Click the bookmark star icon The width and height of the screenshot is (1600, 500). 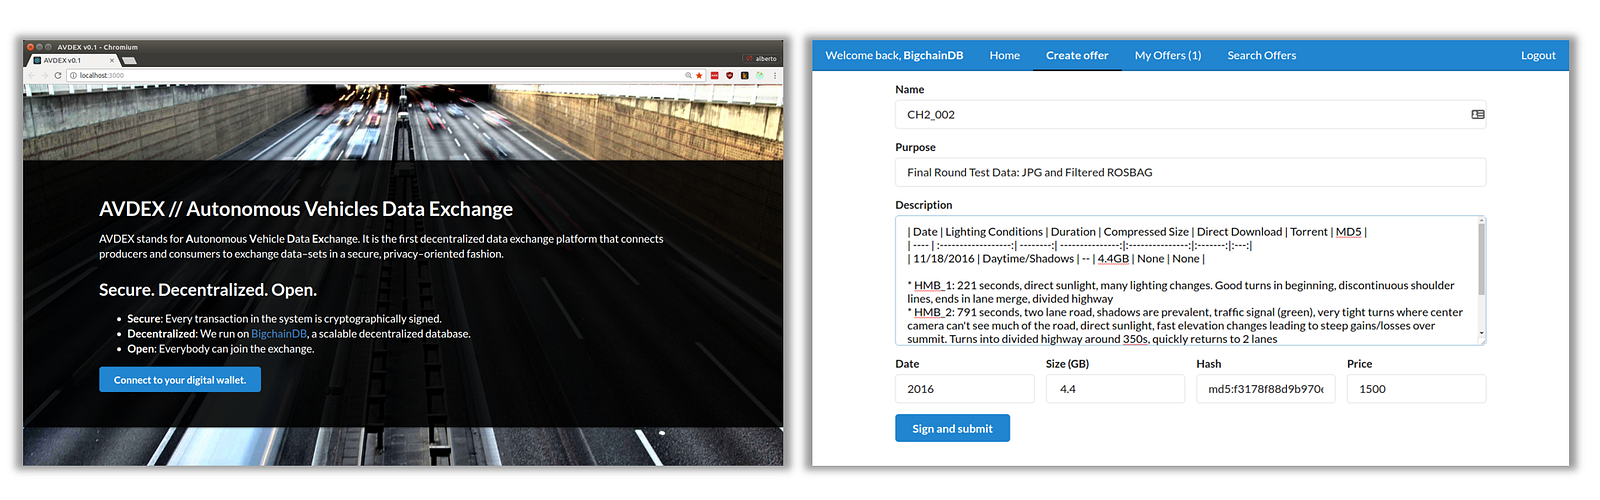699,75
